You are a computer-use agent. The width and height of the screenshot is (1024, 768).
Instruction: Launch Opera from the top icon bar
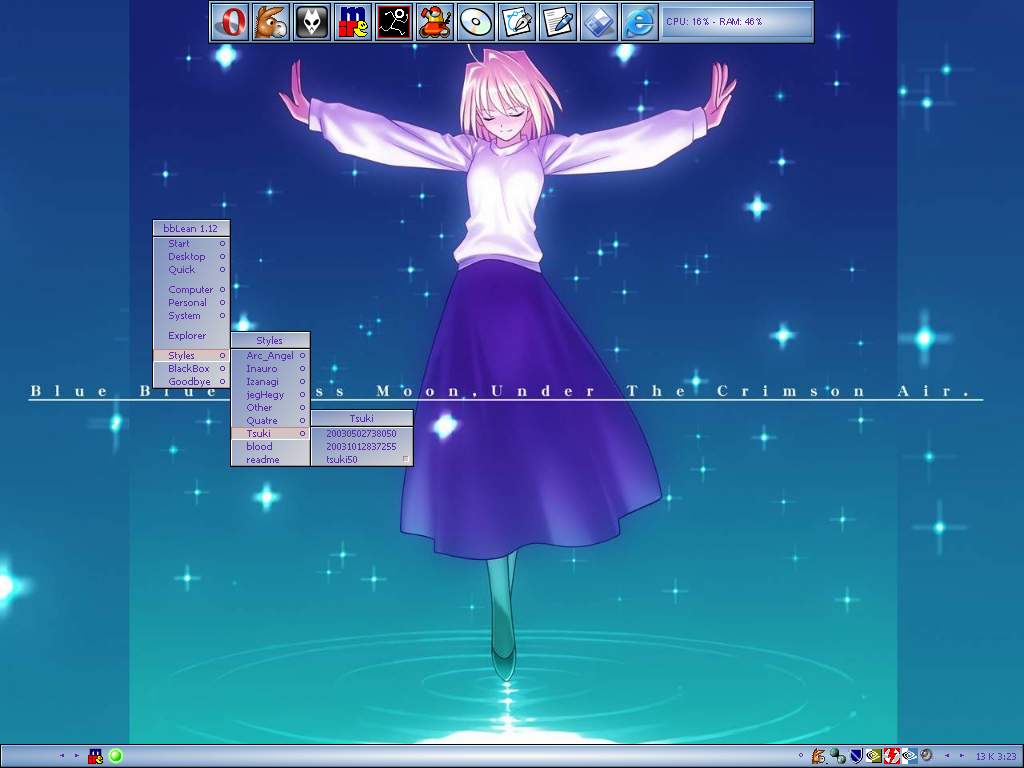coord(231,22)
